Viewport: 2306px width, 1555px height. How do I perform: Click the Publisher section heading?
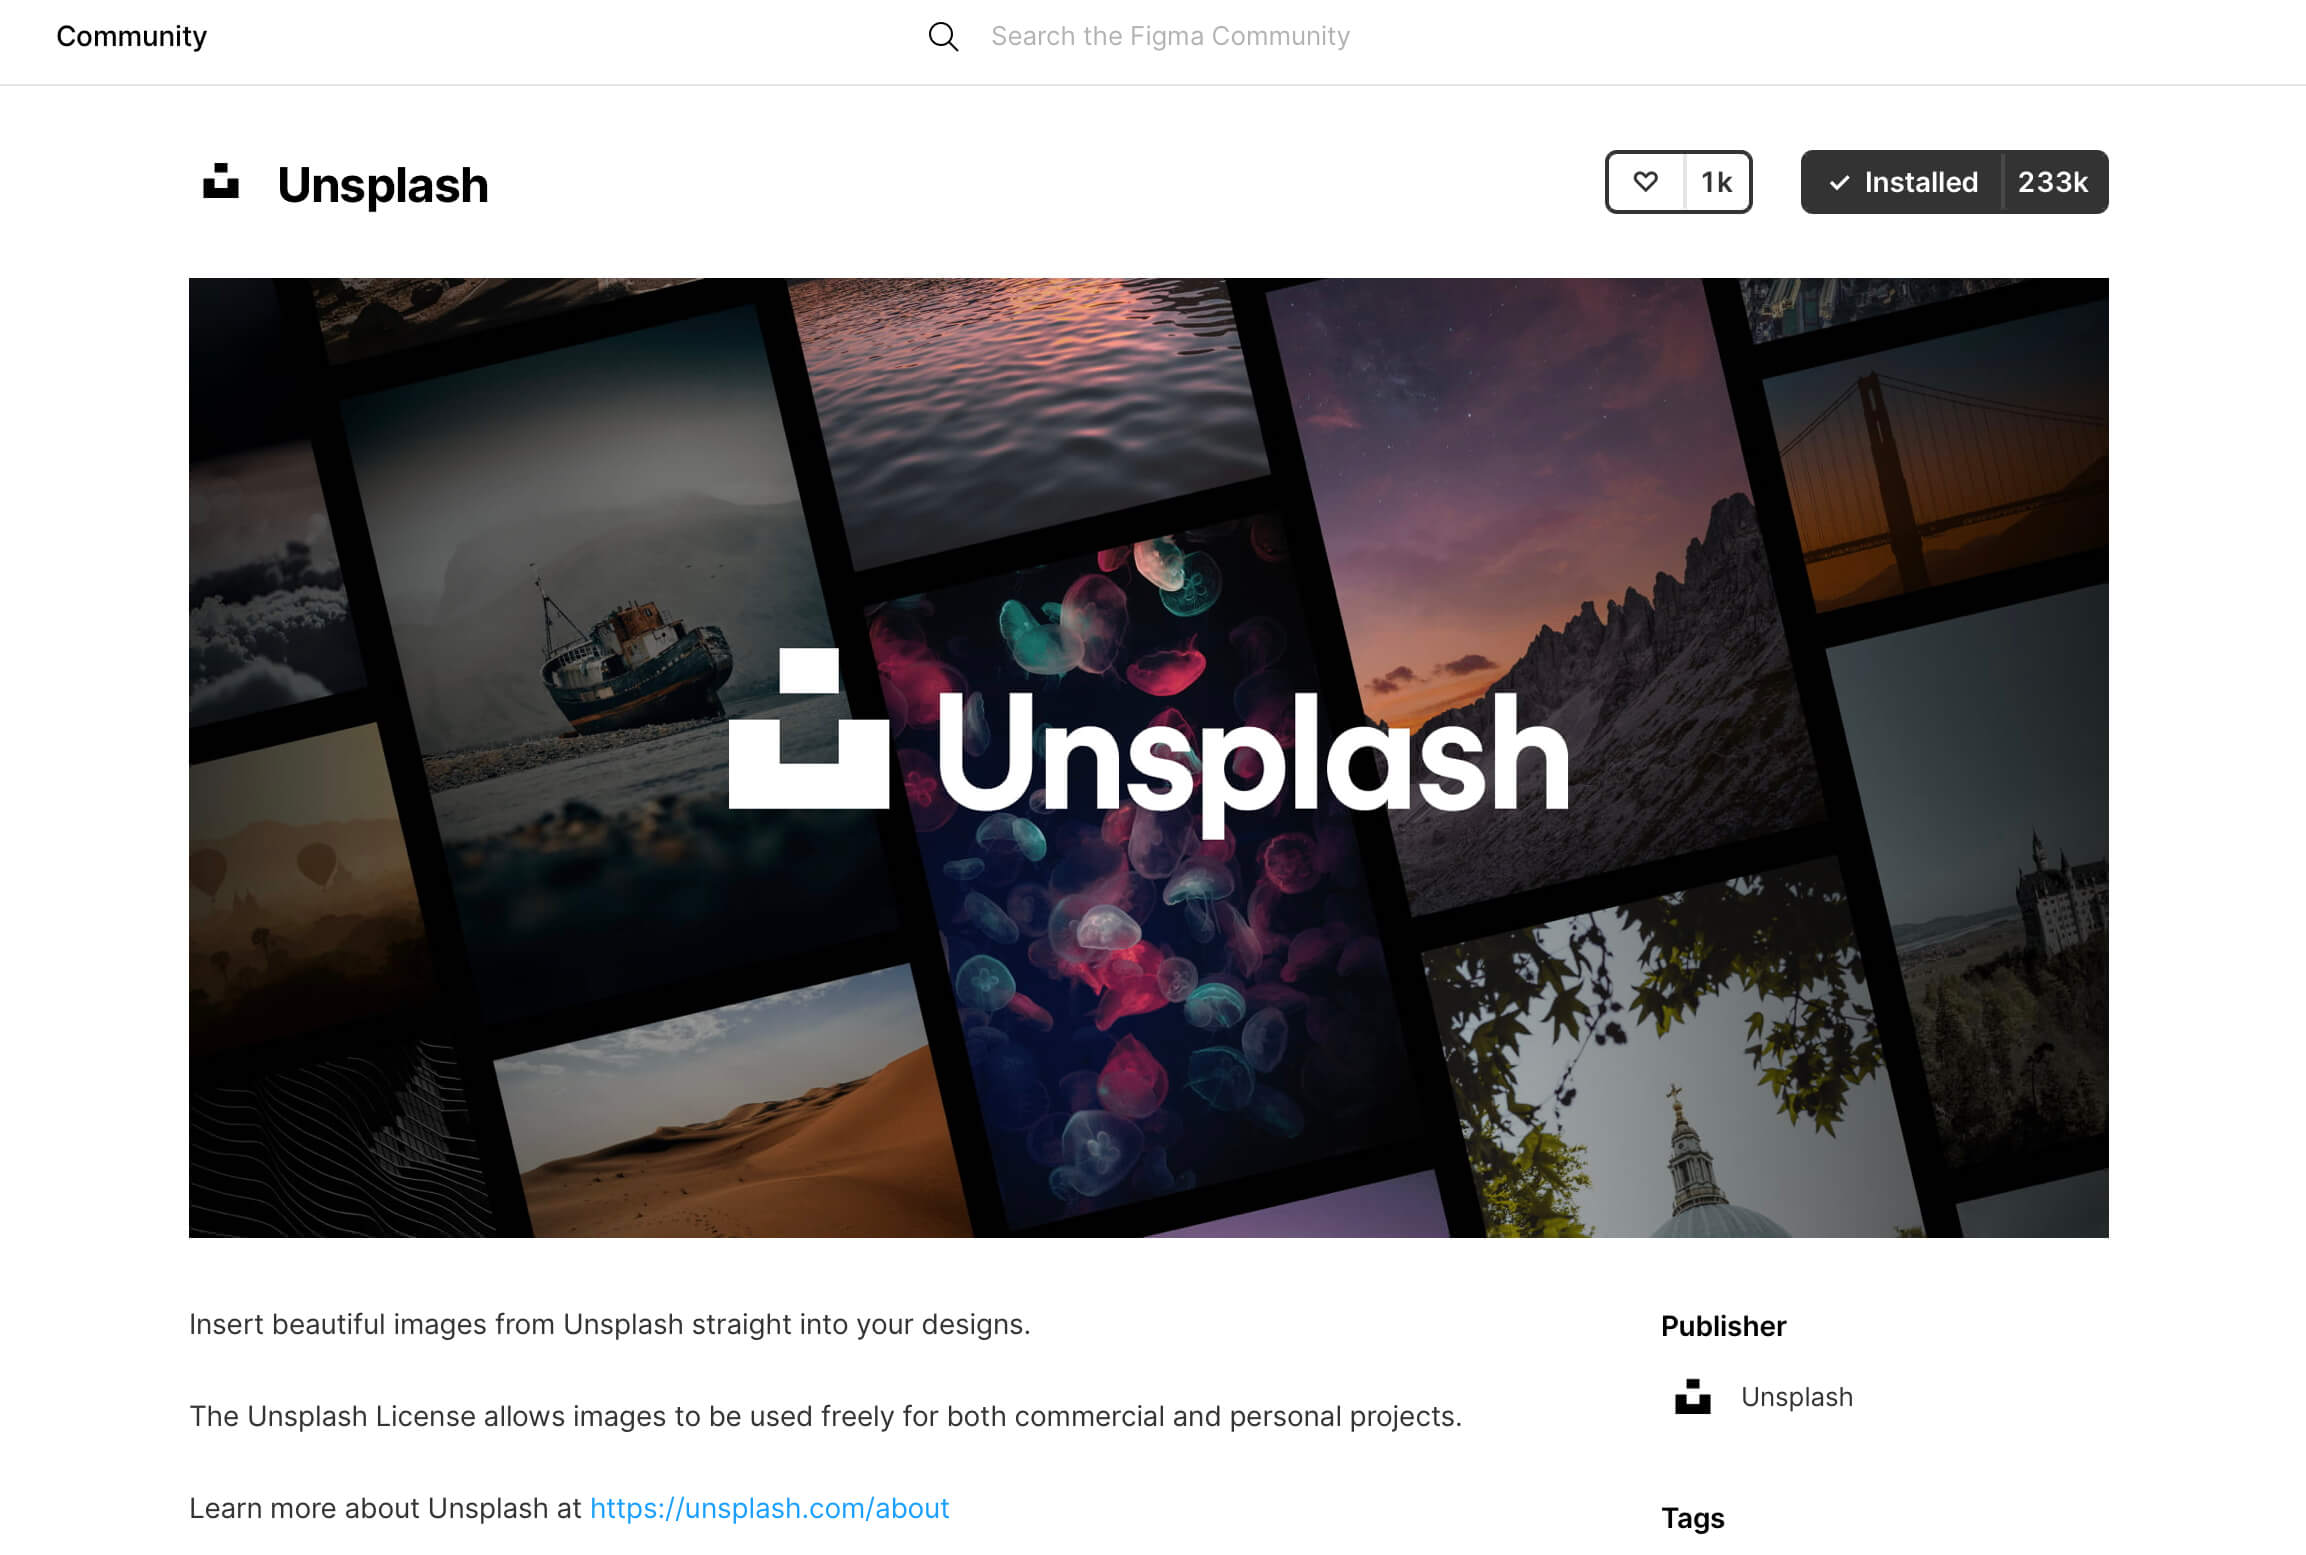[x=1723, y=1326]
